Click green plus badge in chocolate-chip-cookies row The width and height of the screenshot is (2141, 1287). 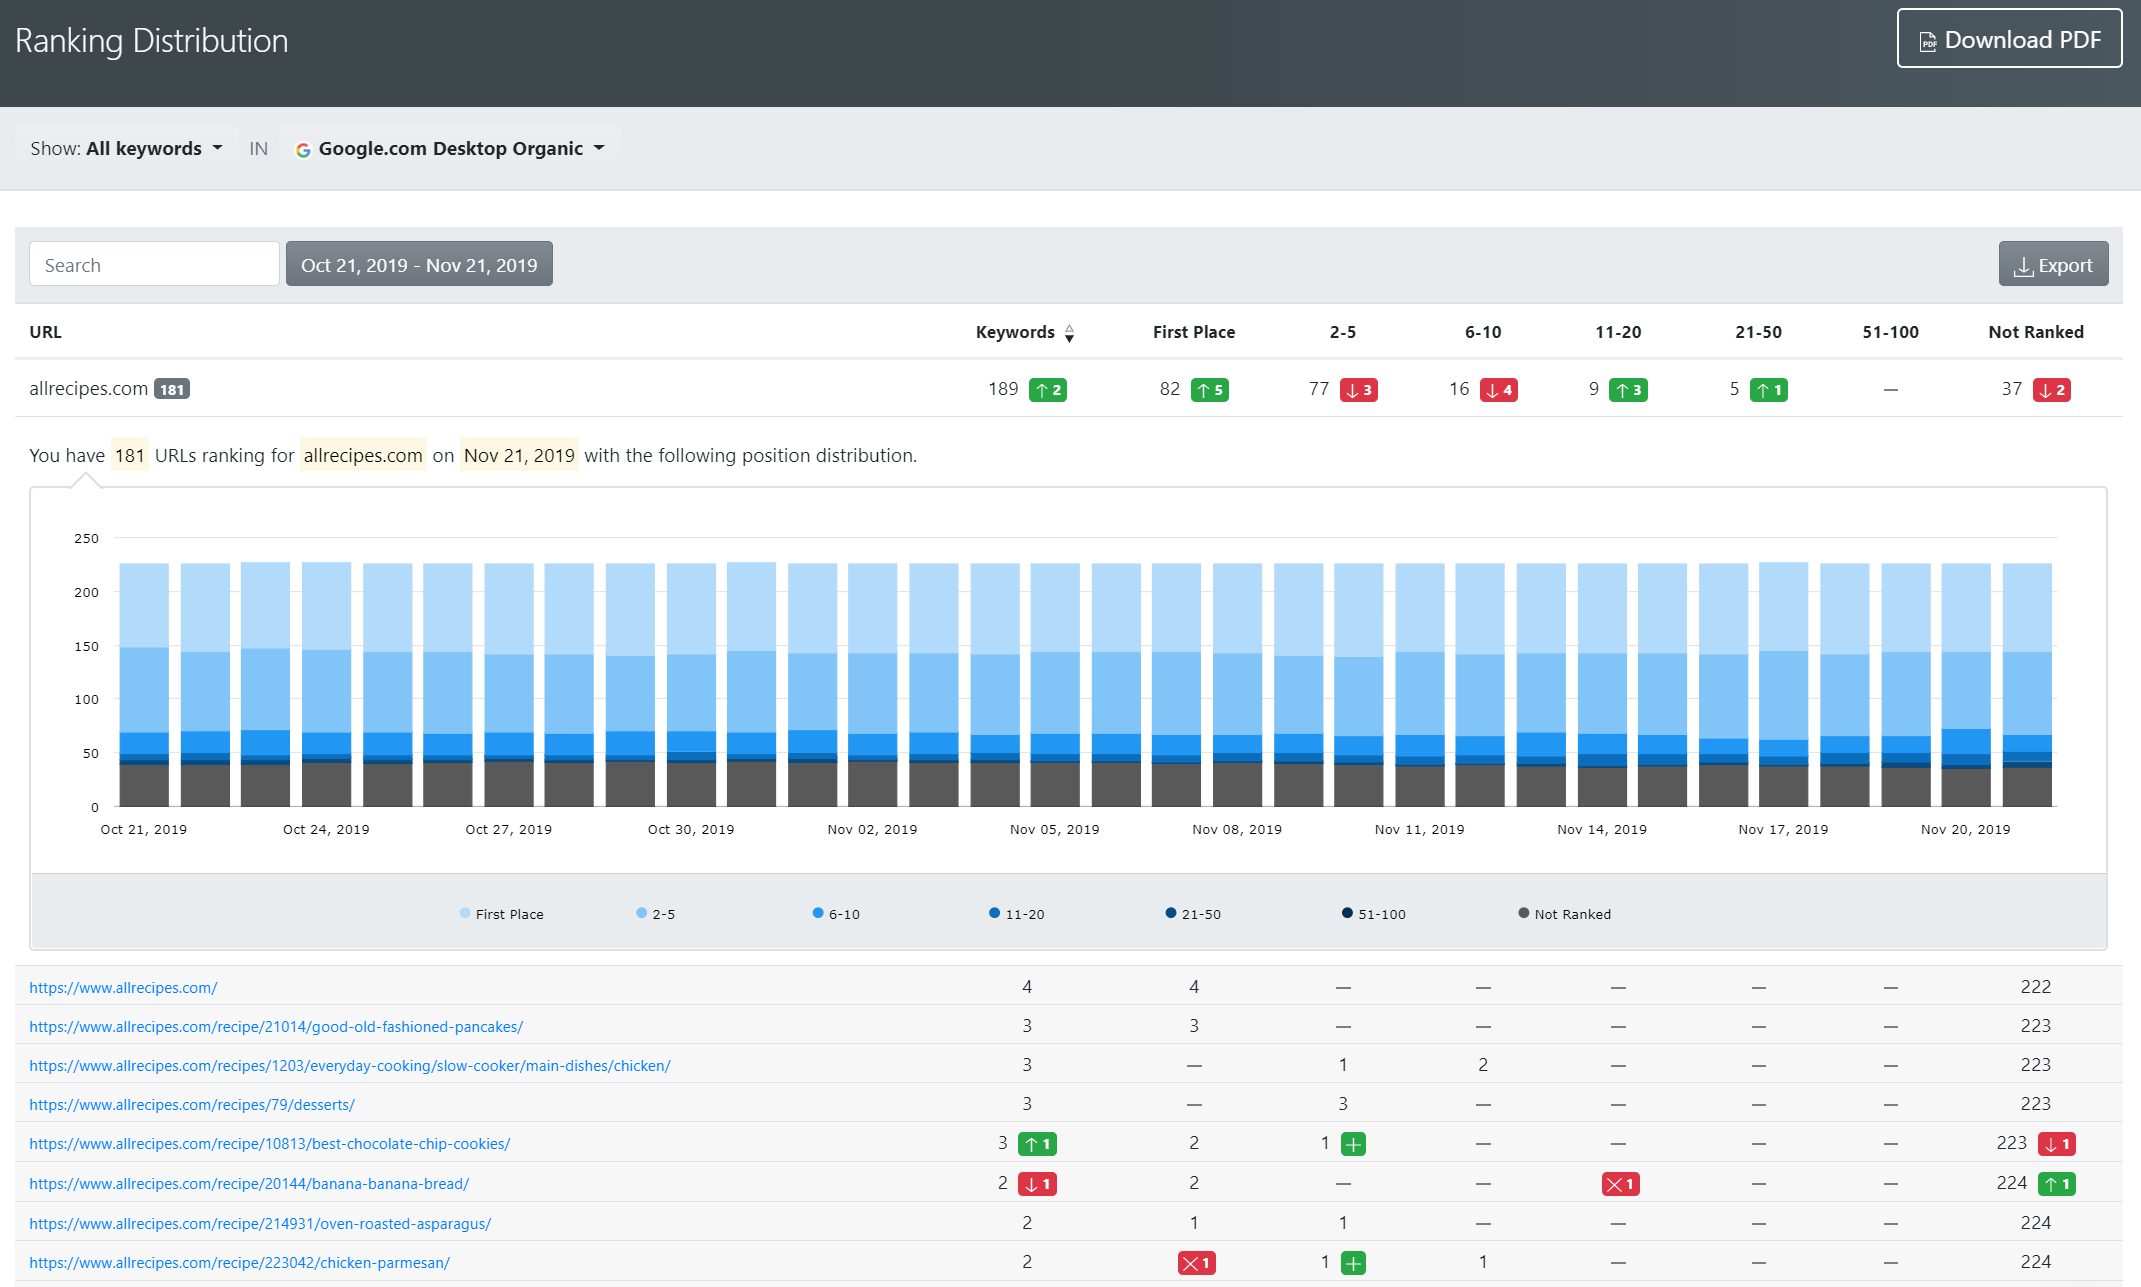click(1353, 1144)
